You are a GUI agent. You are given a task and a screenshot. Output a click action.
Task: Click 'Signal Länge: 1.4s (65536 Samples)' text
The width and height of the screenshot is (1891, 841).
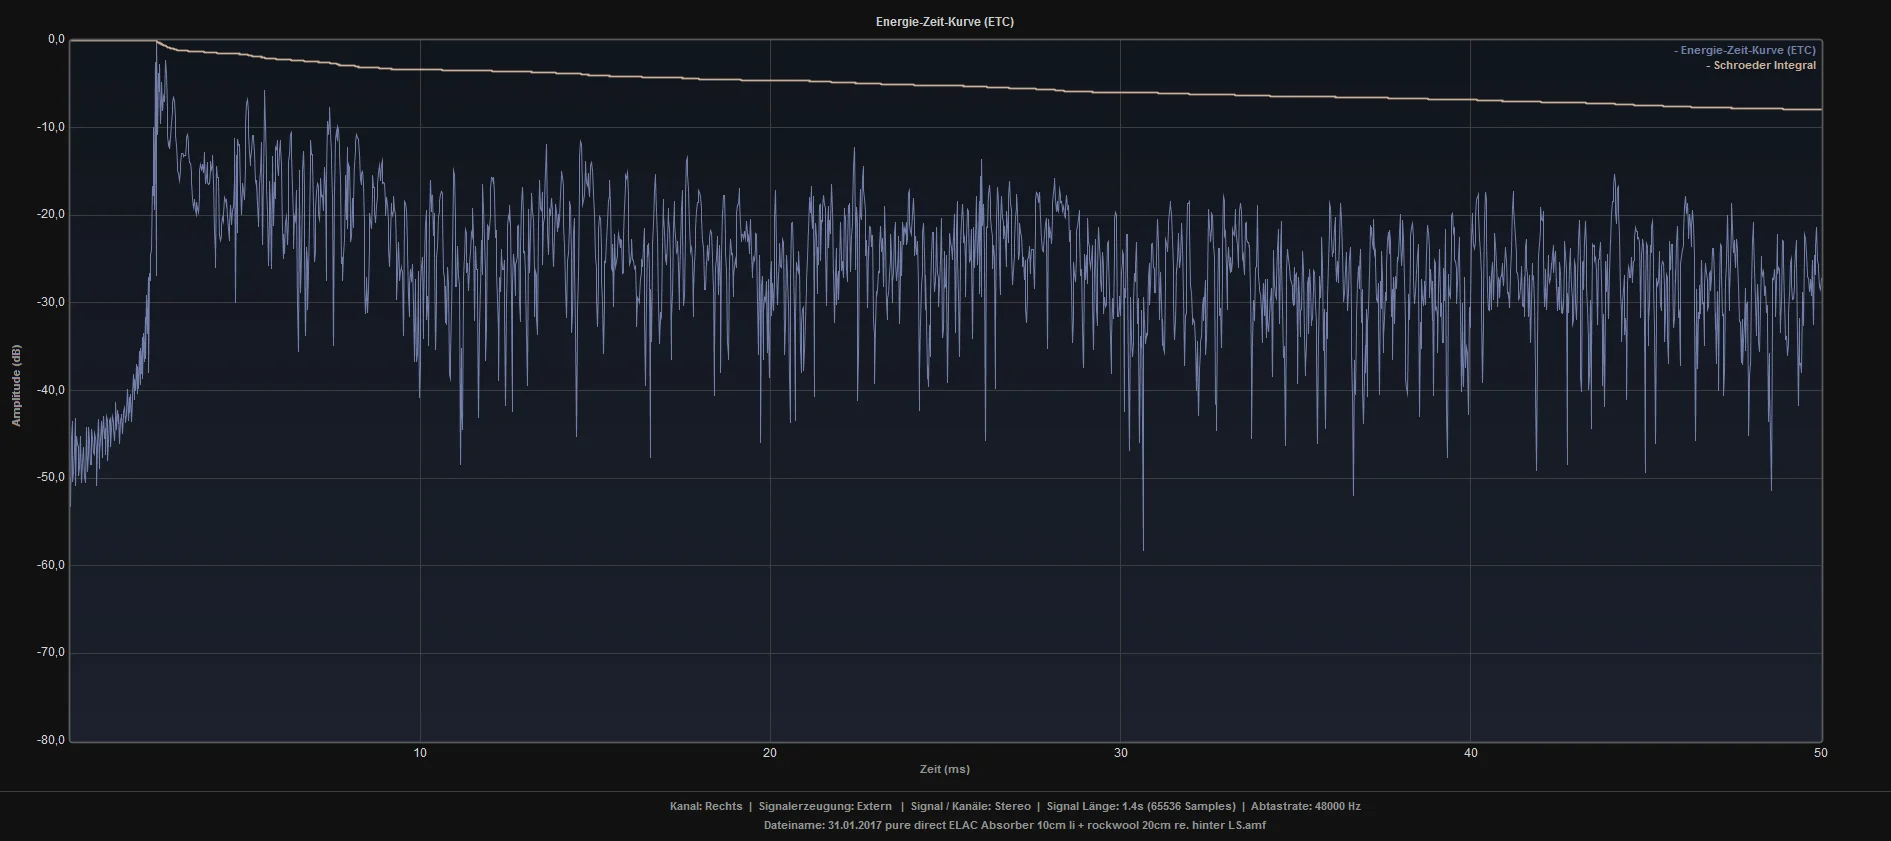[x=1141, y=806]
